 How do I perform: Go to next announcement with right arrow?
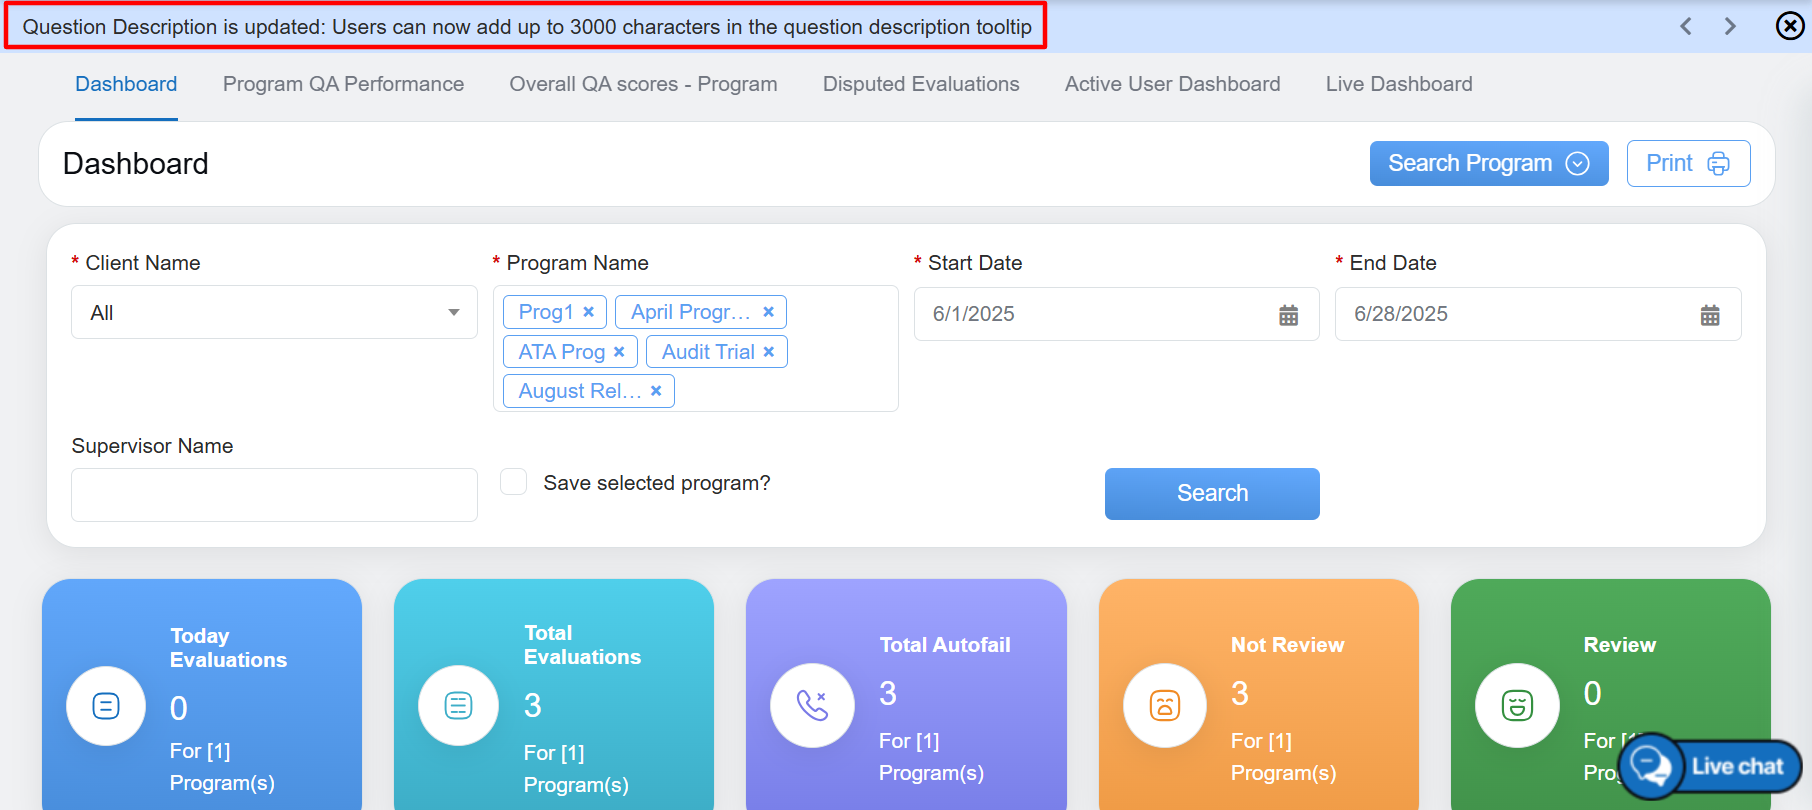pos(1730,26)
